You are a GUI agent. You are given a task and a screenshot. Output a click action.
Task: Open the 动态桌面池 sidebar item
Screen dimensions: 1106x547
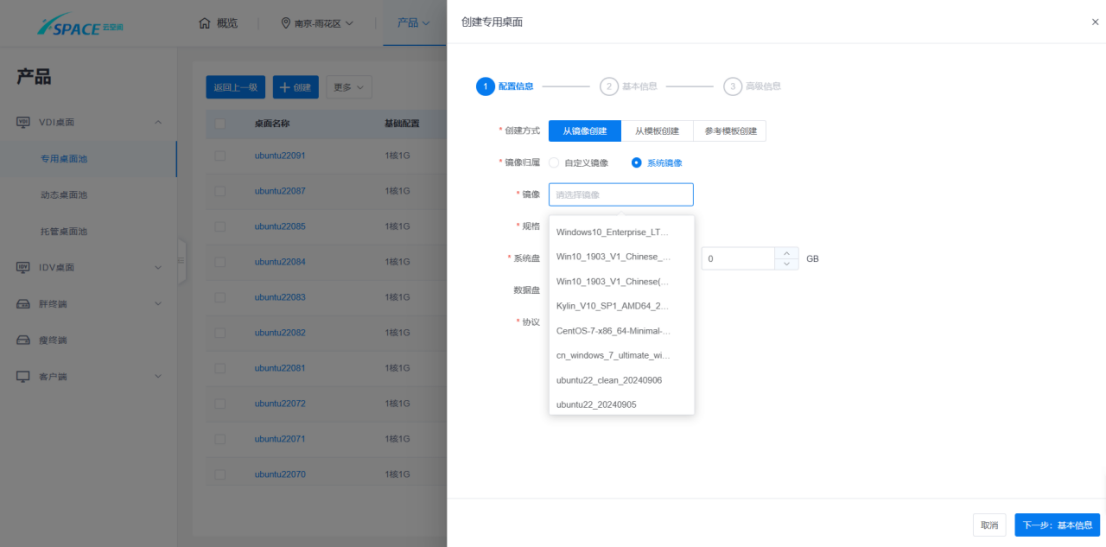pos(64,195)
